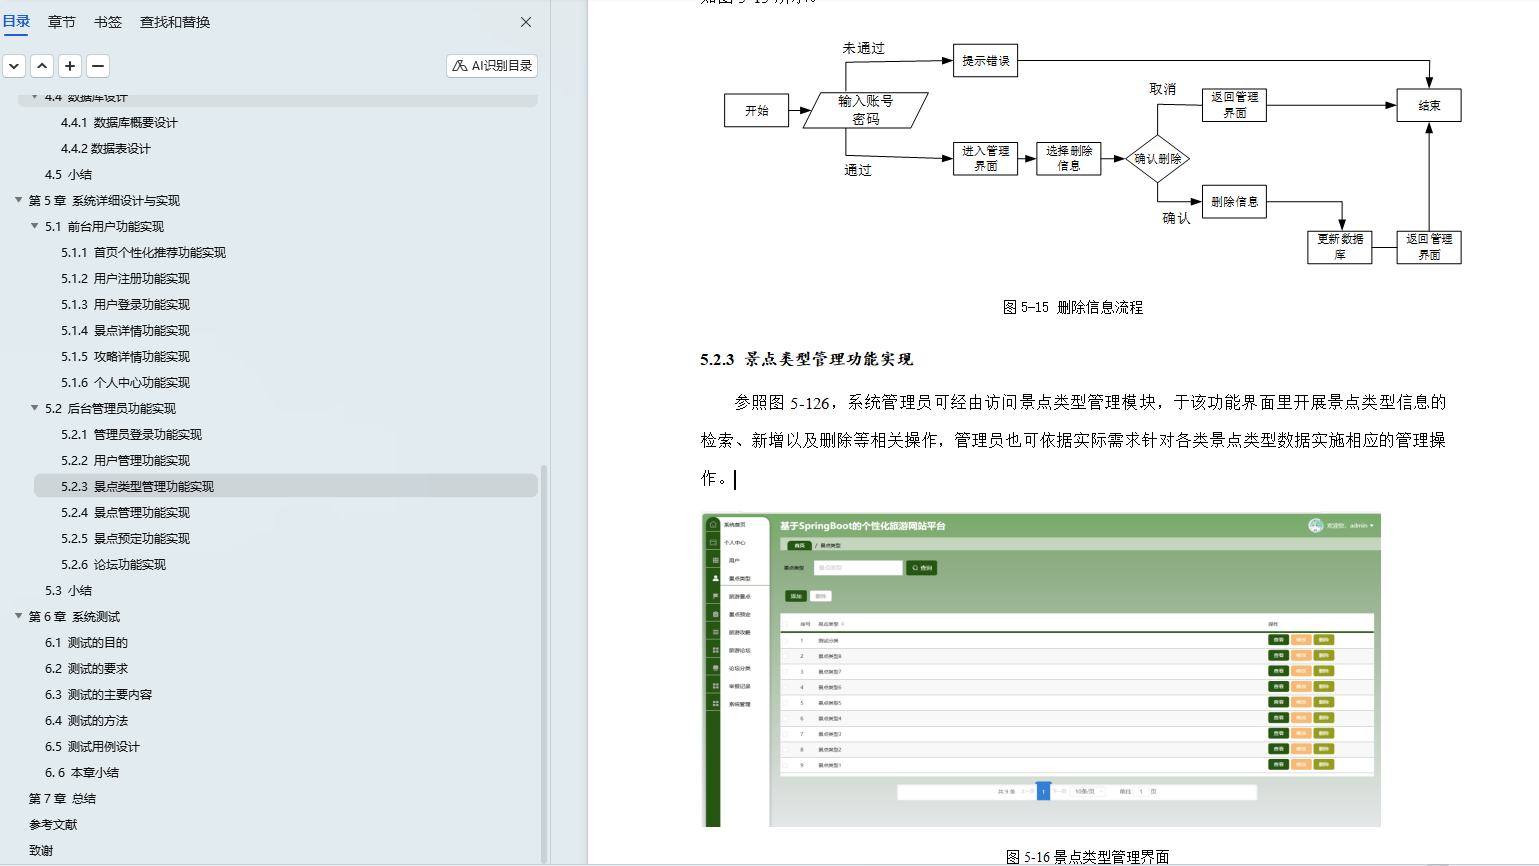Check the checkbox for the 景点类型1 row

(786, 765)
